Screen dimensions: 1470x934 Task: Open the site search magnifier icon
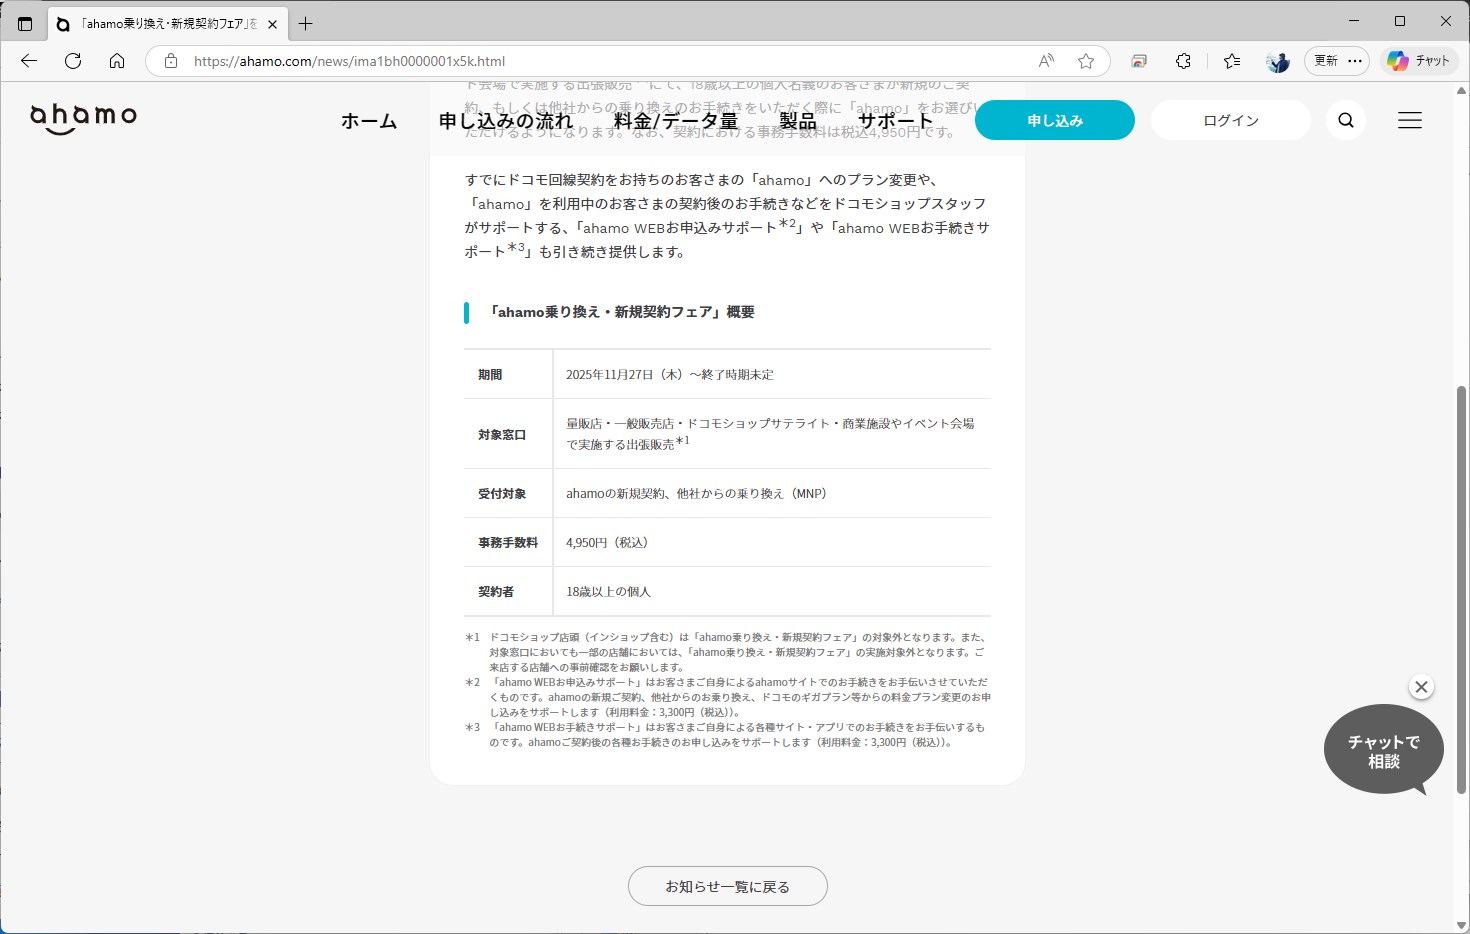1345,120
